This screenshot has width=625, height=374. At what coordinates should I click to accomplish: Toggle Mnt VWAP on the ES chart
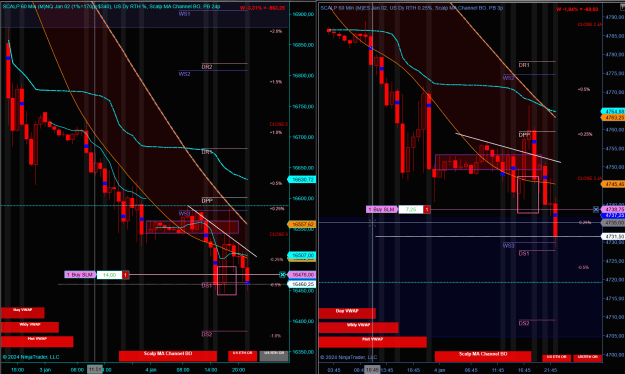point(372,342)
